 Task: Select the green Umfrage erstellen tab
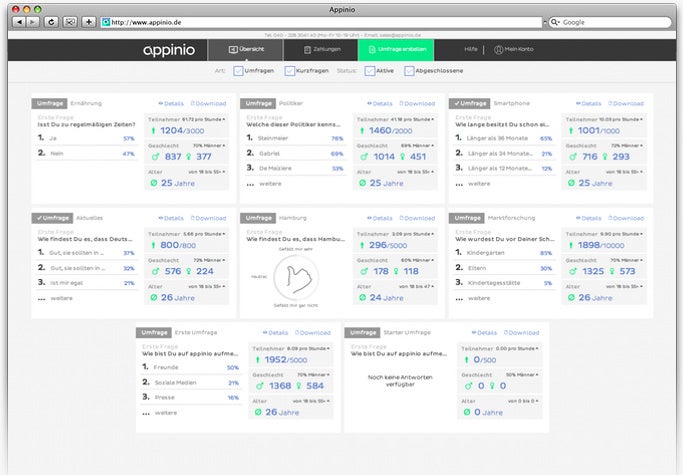(x=396, y=50)
